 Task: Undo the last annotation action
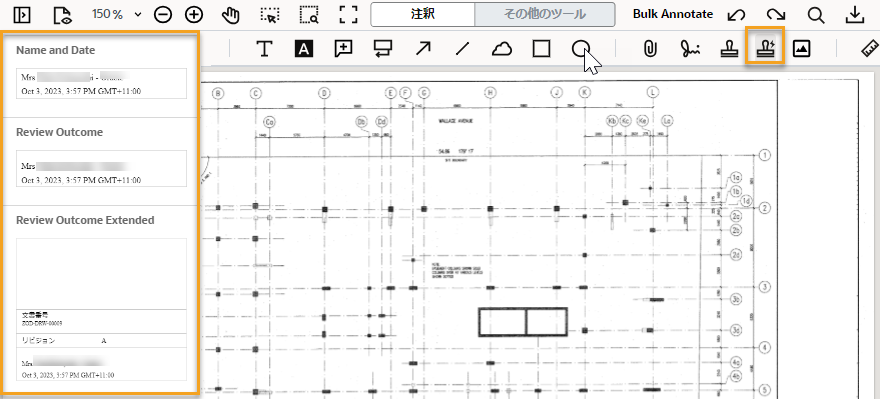coord(736,15)
